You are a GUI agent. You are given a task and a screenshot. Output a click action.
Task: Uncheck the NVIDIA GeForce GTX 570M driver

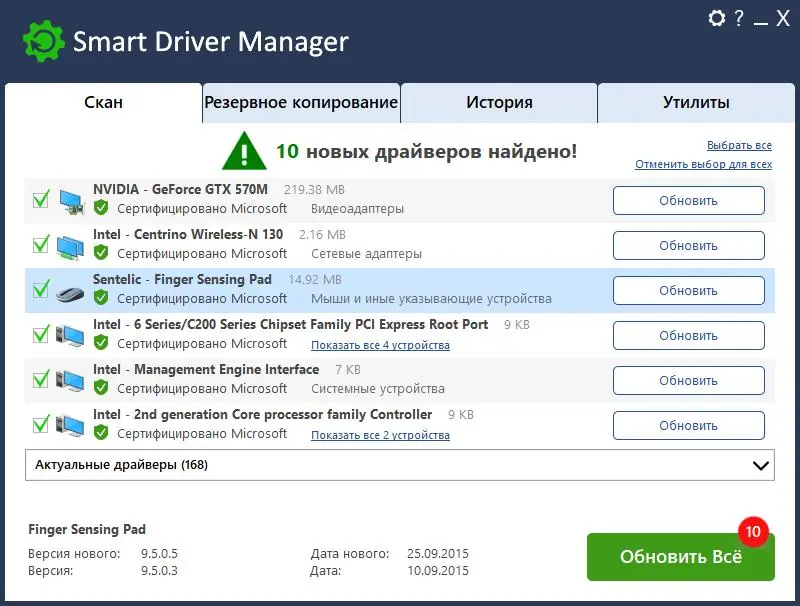(40, 199)
